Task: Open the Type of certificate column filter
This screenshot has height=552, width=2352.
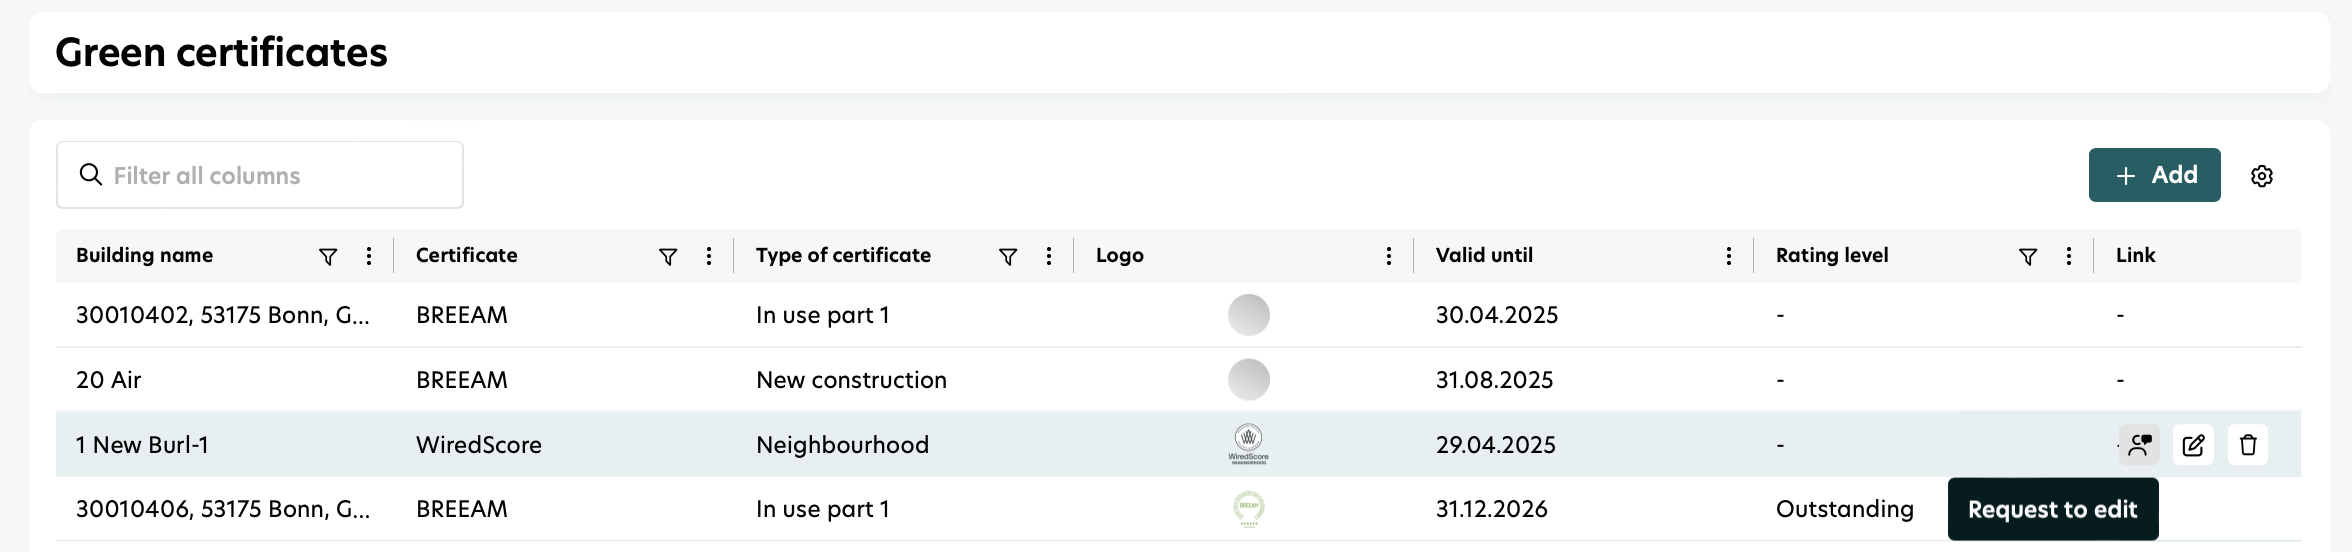Action: click(x=1008, y=257)
